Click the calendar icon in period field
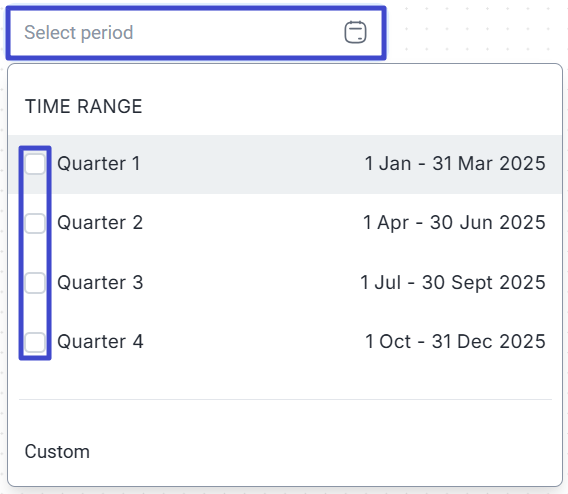The image size is (568, 494). click(x=355, y=32)
